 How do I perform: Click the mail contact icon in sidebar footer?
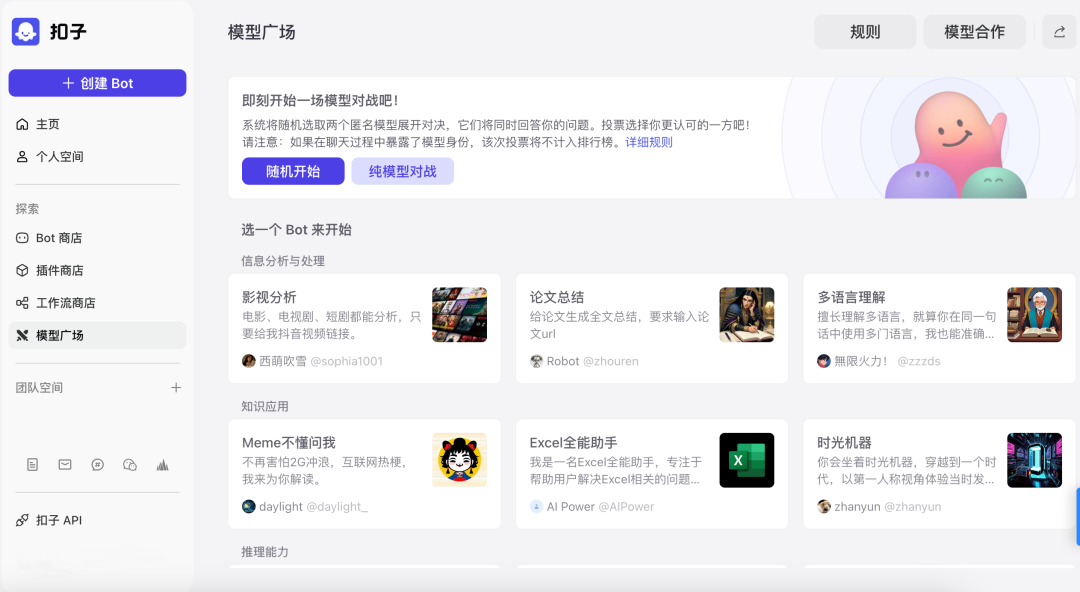(64, 464)
